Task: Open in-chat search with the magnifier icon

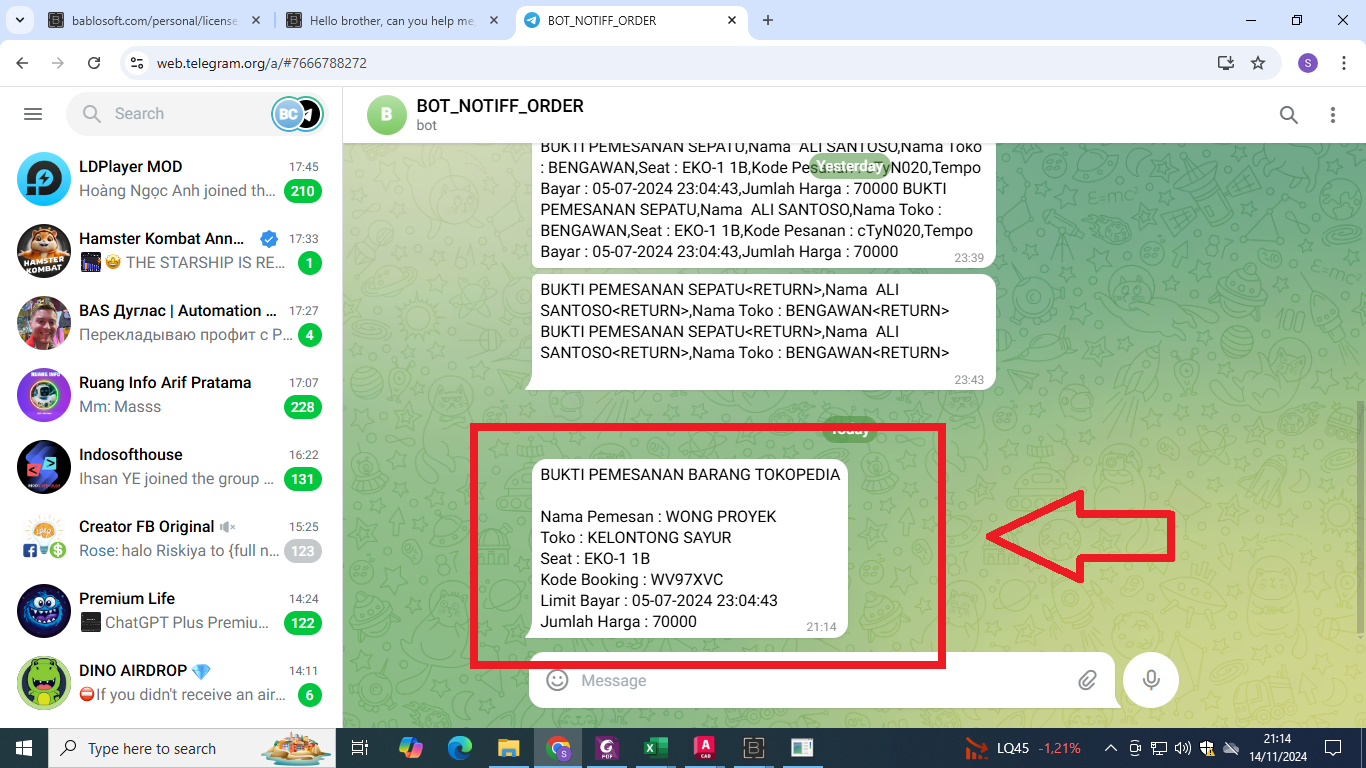Action: coord(1289,115)
